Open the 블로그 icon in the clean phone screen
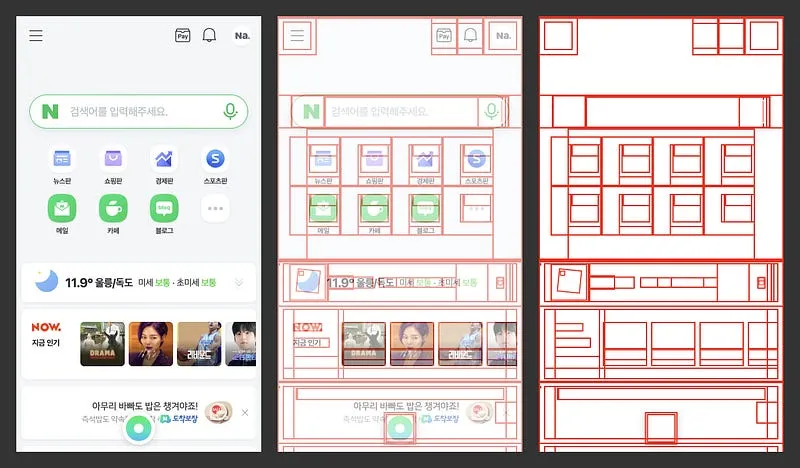Image resolution: width=800 pixels, height=468 pixels. click(x=164, y=208)
